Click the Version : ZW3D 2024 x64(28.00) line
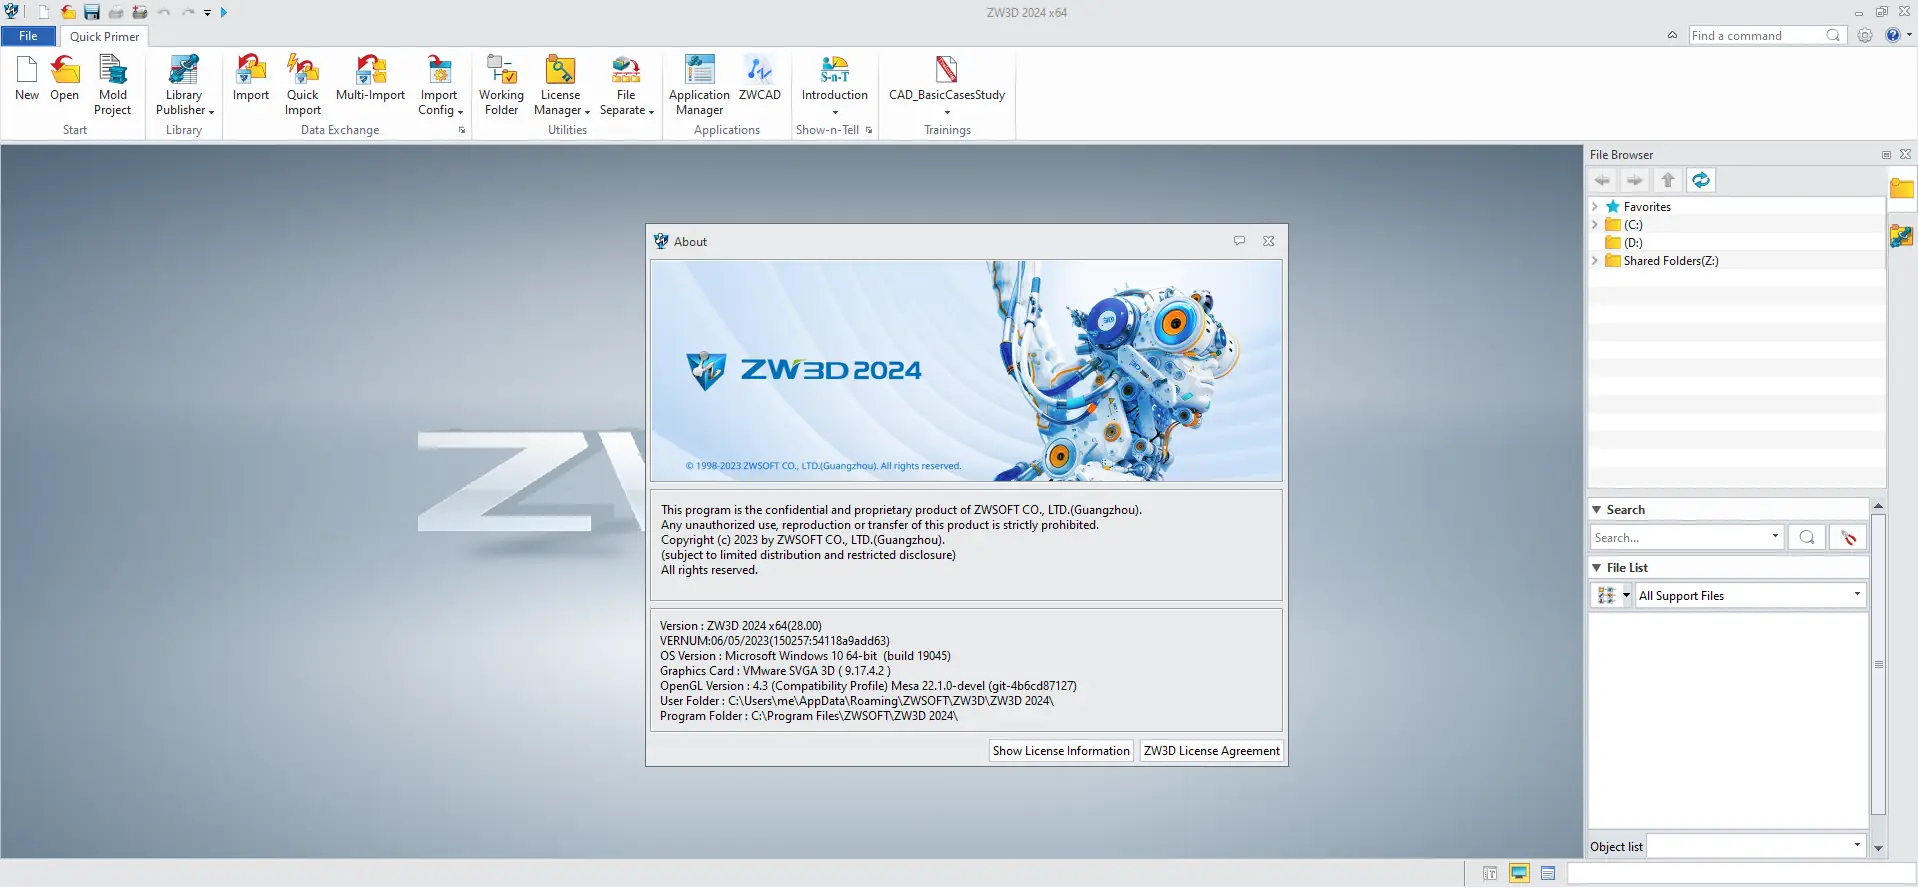This screenshot has width=1918, height=888. [x=741, y=626]
